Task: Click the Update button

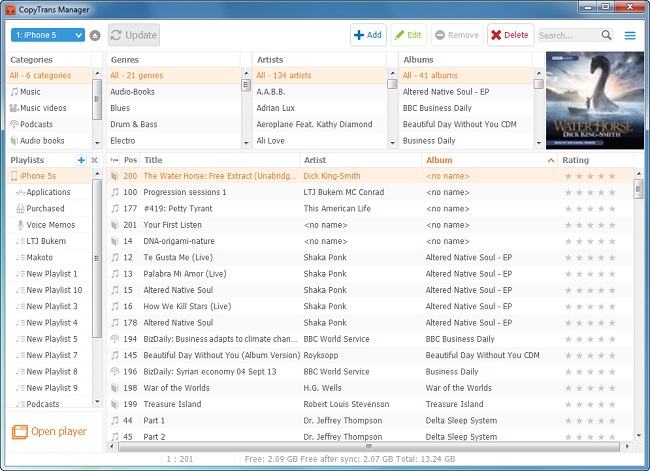Action: [134, 35]
